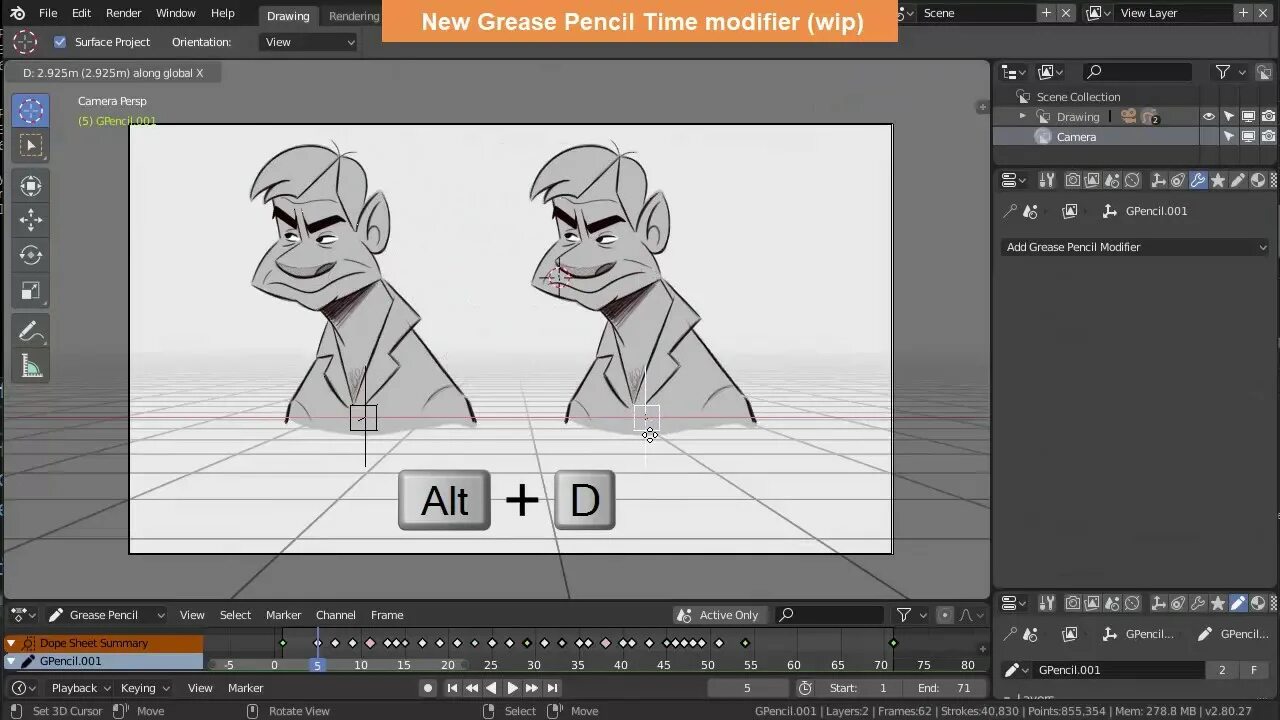
Task: Jump to next keyframe
Action: pos(532,688)
